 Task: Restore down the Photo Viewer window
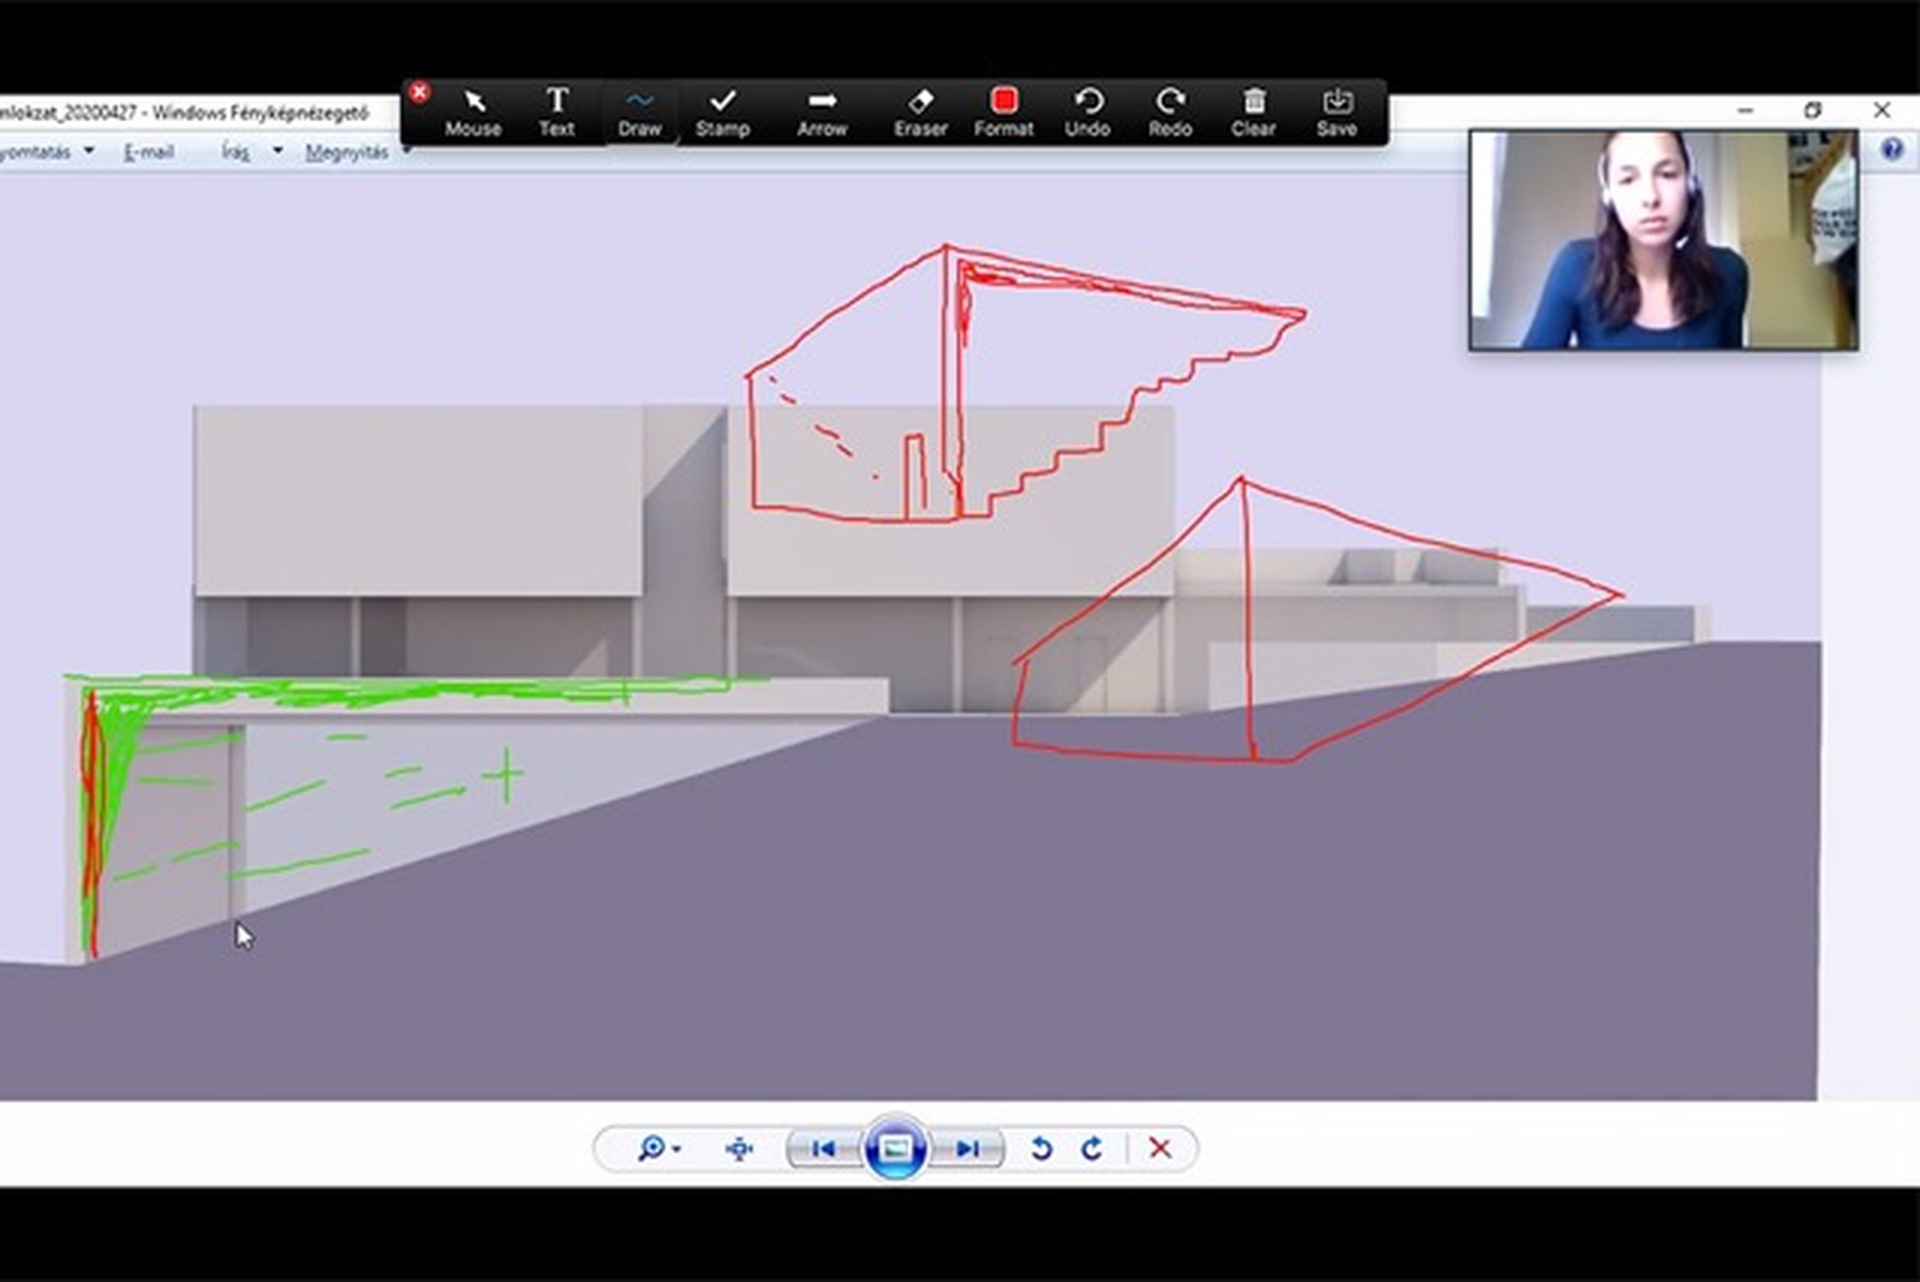coord(1813,110)
